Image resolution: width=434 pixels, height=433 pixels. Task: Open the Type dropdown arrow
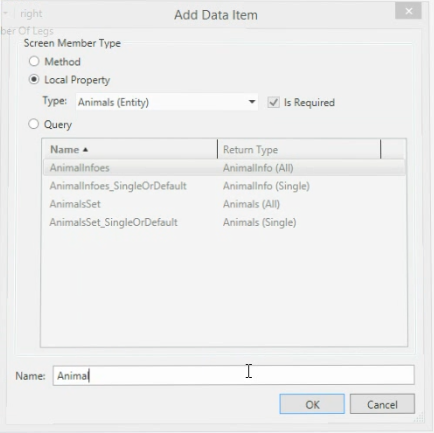(x=252, y=102)
